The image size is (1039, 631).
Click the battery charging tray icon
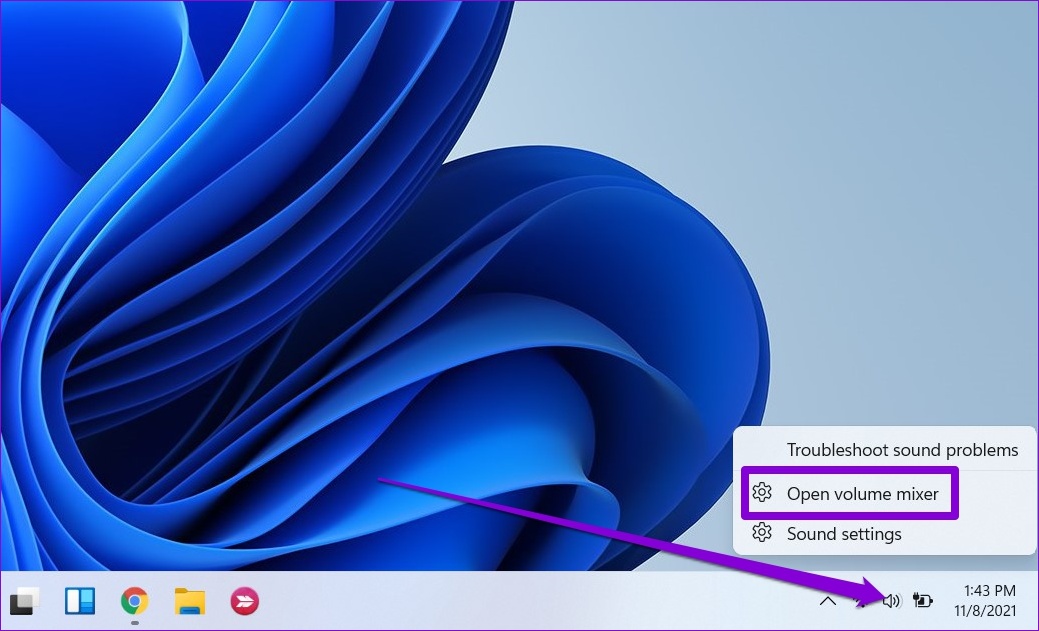[922, 601]
